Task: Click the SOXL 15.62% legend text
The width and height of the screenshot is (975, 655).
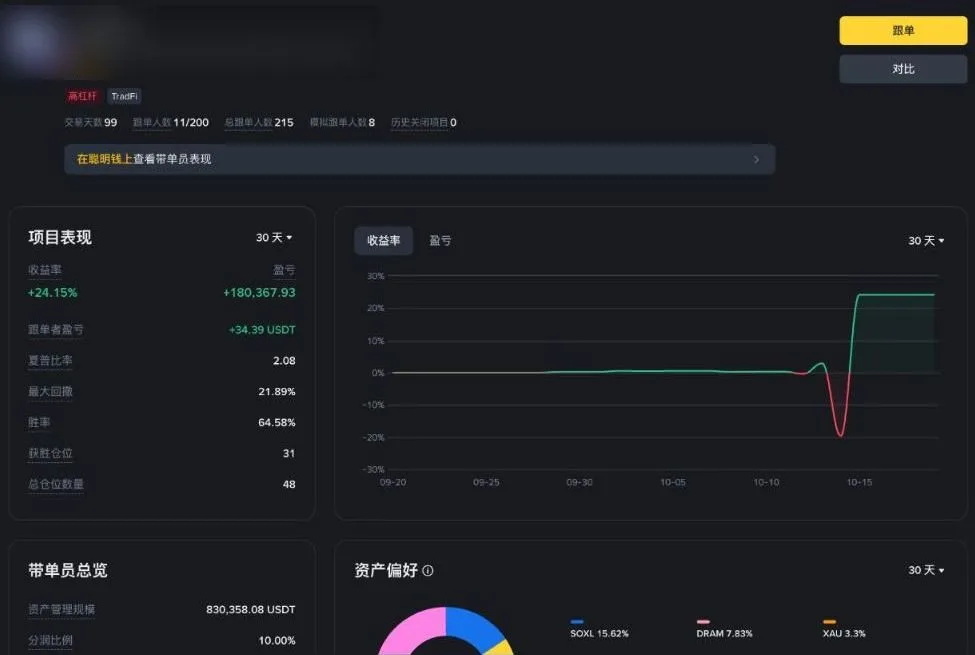Action: click(599, 634)
